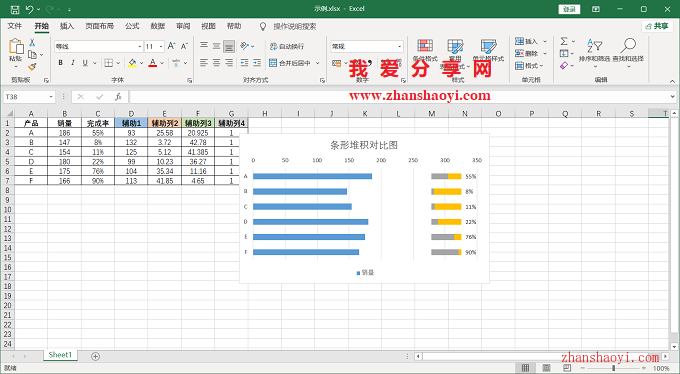The height and width of the screenshot is (374, 680).
Task: Open the font size dropdown
Action: point(161,46)
